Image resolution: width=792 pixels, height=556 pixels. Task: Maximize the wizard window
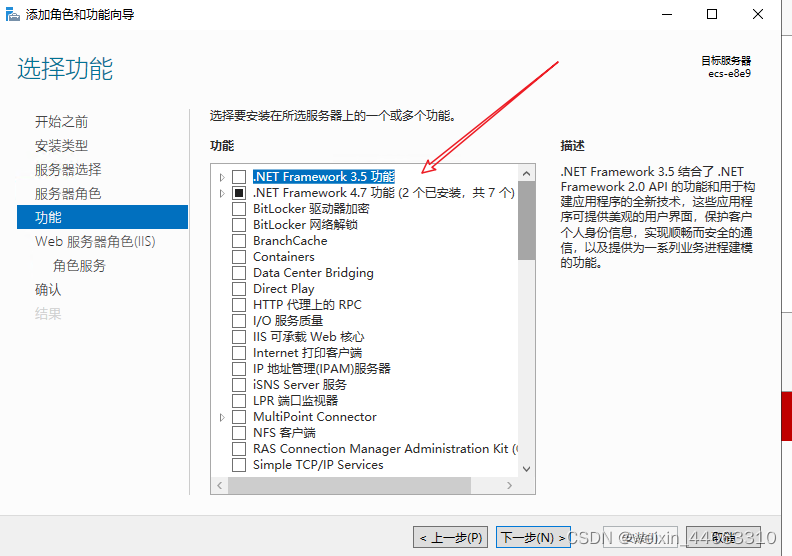tap(712, 14)
